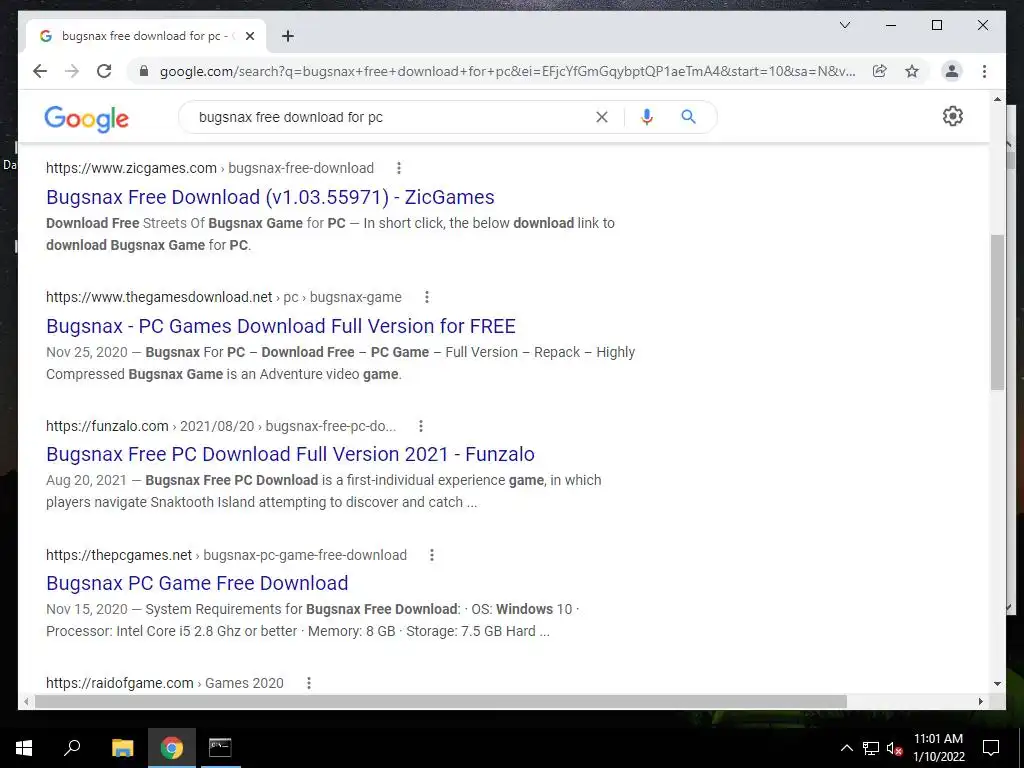The height and width of the screenshot is (768, 1024).
Task: Click the horizontal scrollbar left arrow
Action: [x=25, y=701]
